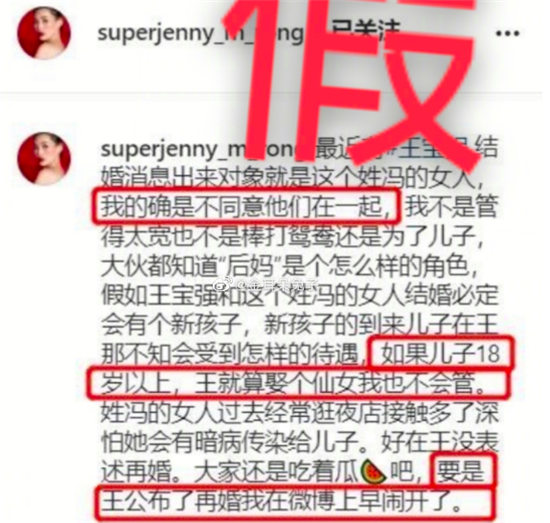Tap the profile avatar in the post header
The height and width of the screenshot is (523, 550).
click(44, 33)
